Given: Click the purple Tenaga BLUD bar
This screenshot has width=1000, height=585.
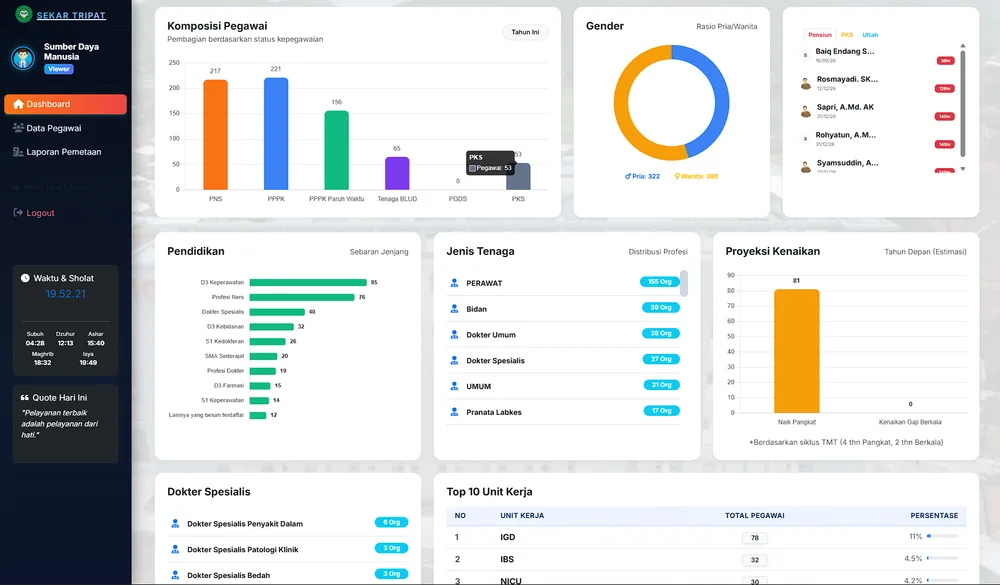Looking at the screenshot, I should [397, 173].
